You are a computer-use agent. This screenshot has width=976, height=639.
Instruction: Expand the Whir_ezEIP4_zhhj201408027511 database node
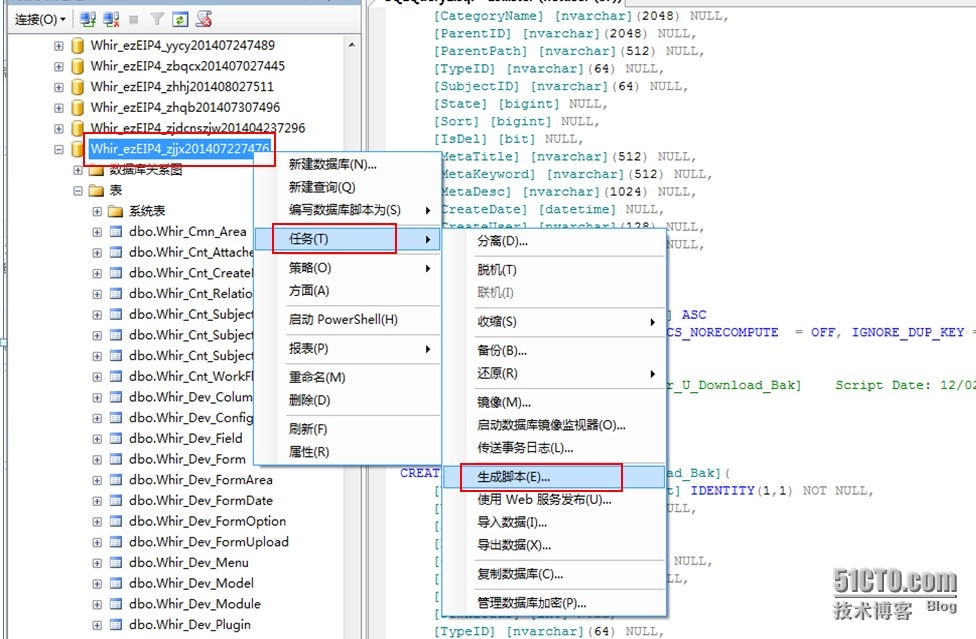tap(59, 87)
